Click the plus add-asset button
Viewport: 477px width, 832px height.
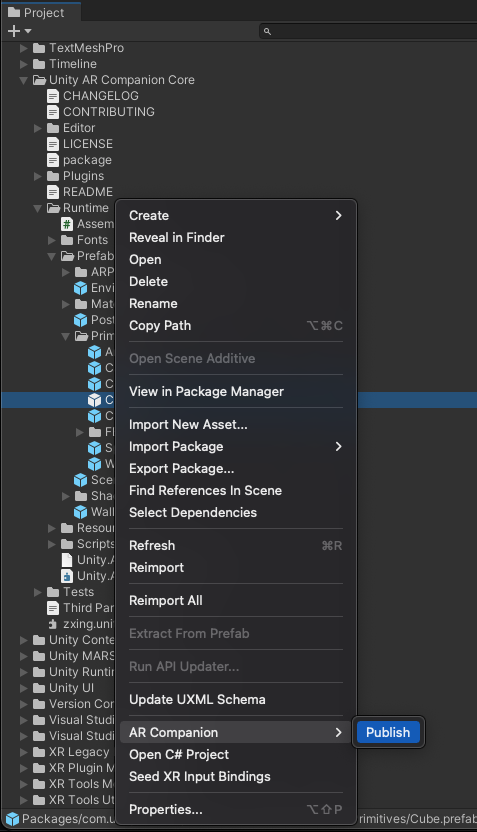point(14,31)
